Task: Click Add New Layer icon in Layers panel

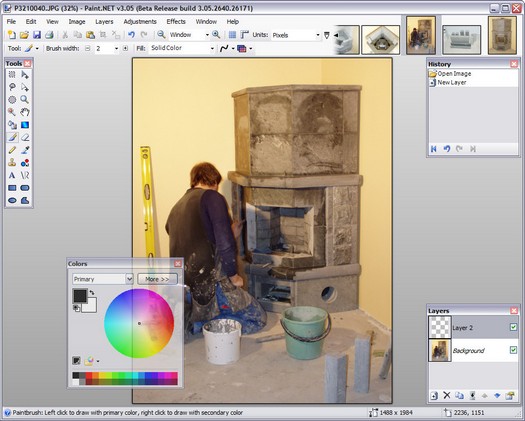Action: click(x=434, y=396)
